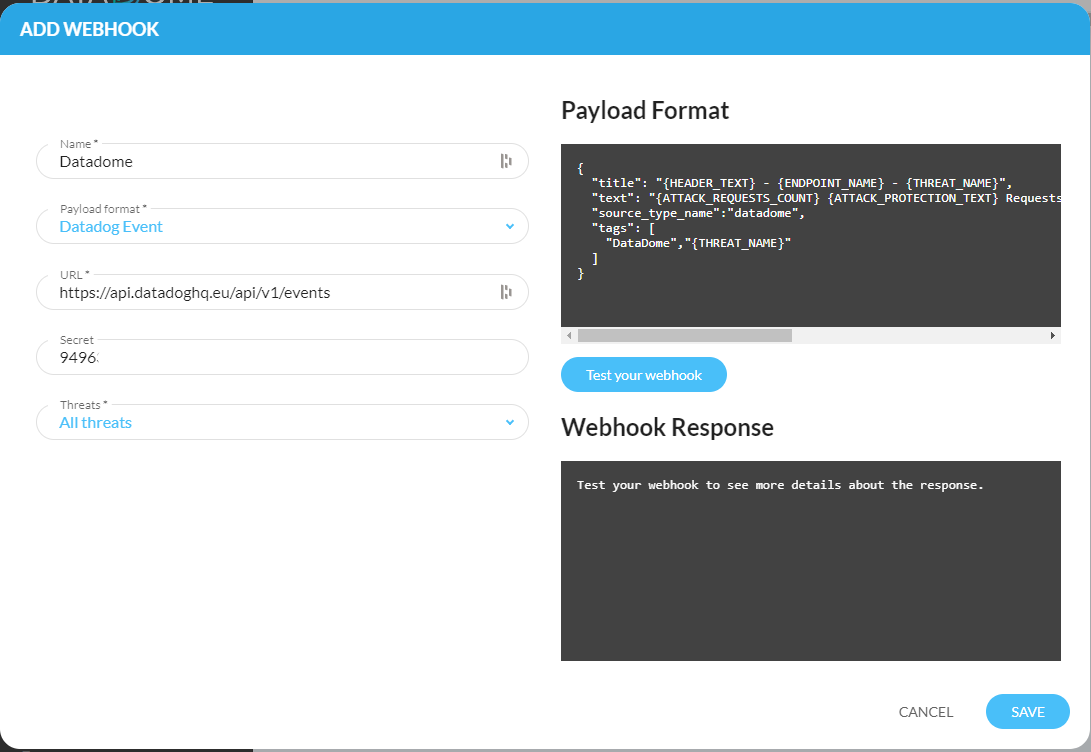Click the "source_type_name" line in payload

(x=698, y=213)
